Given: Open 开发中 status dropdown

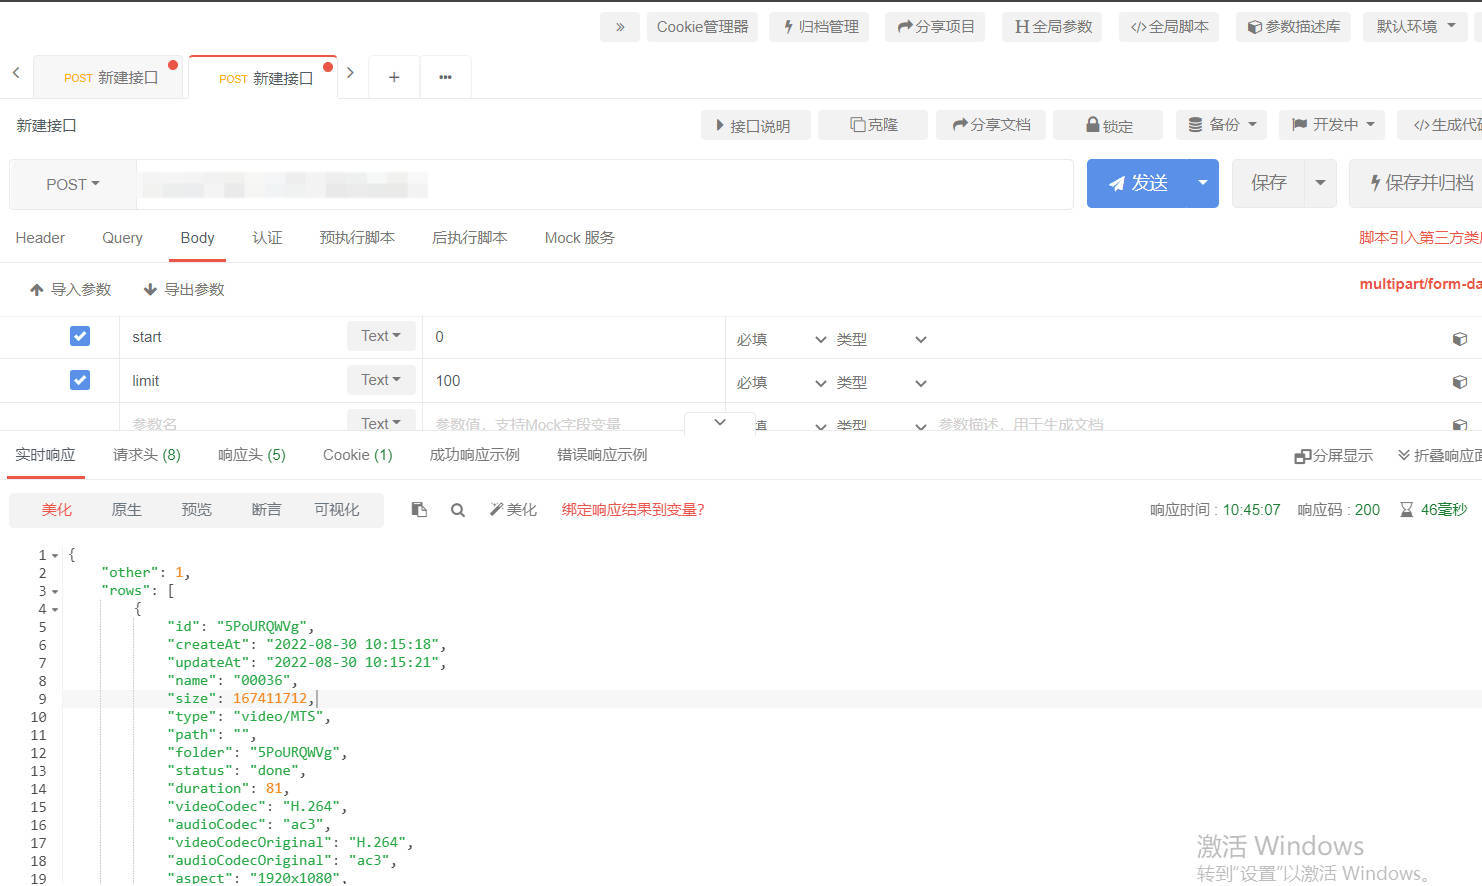Looking at the screenshot, I should tap(1333, 125).
